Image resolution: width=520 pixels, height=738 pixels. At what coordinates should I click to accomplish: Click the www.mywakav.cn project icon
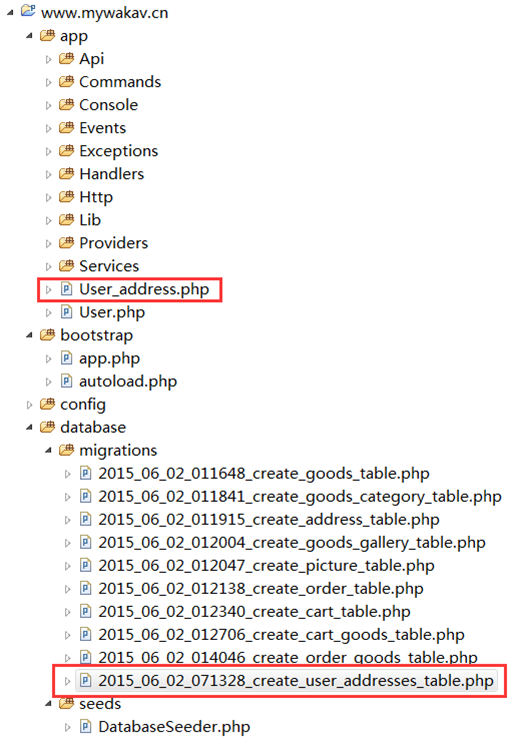tap(28, 11)
